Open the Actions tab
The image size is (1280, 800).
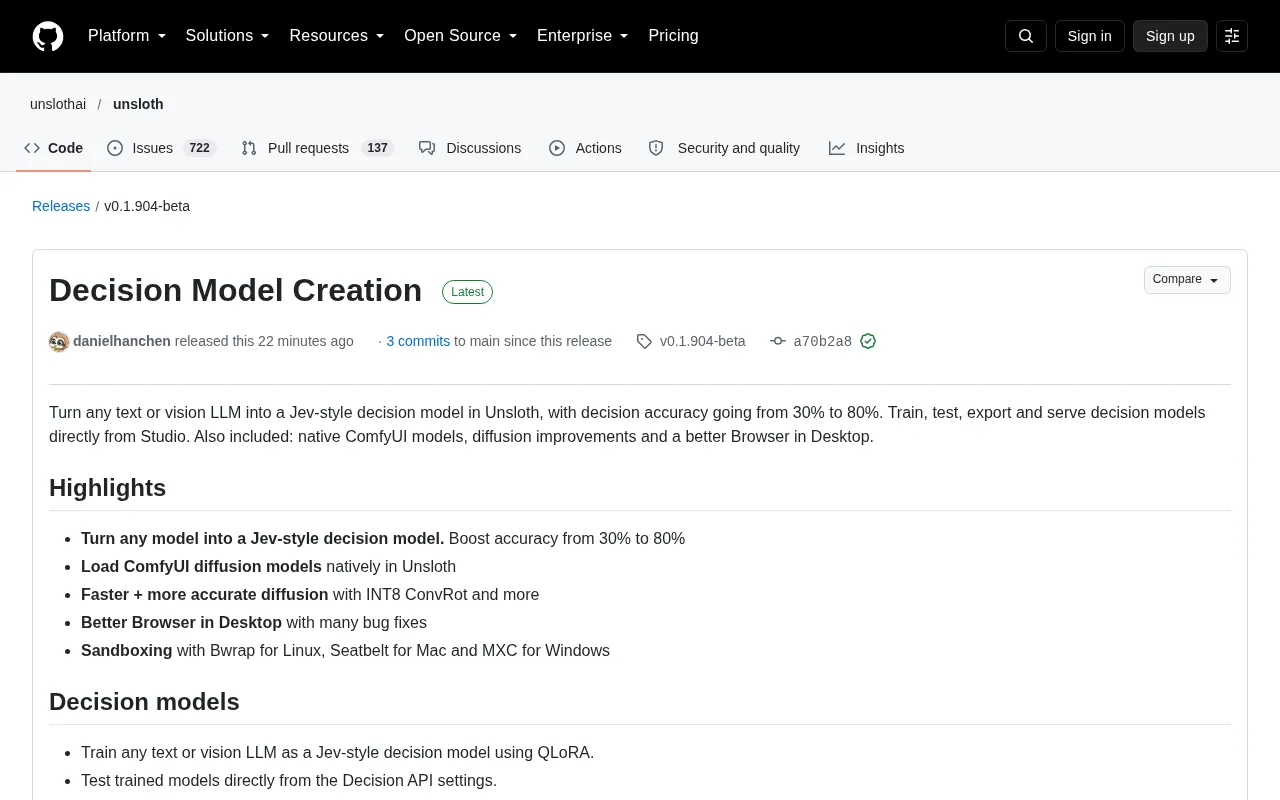click(x=585, y=148)
